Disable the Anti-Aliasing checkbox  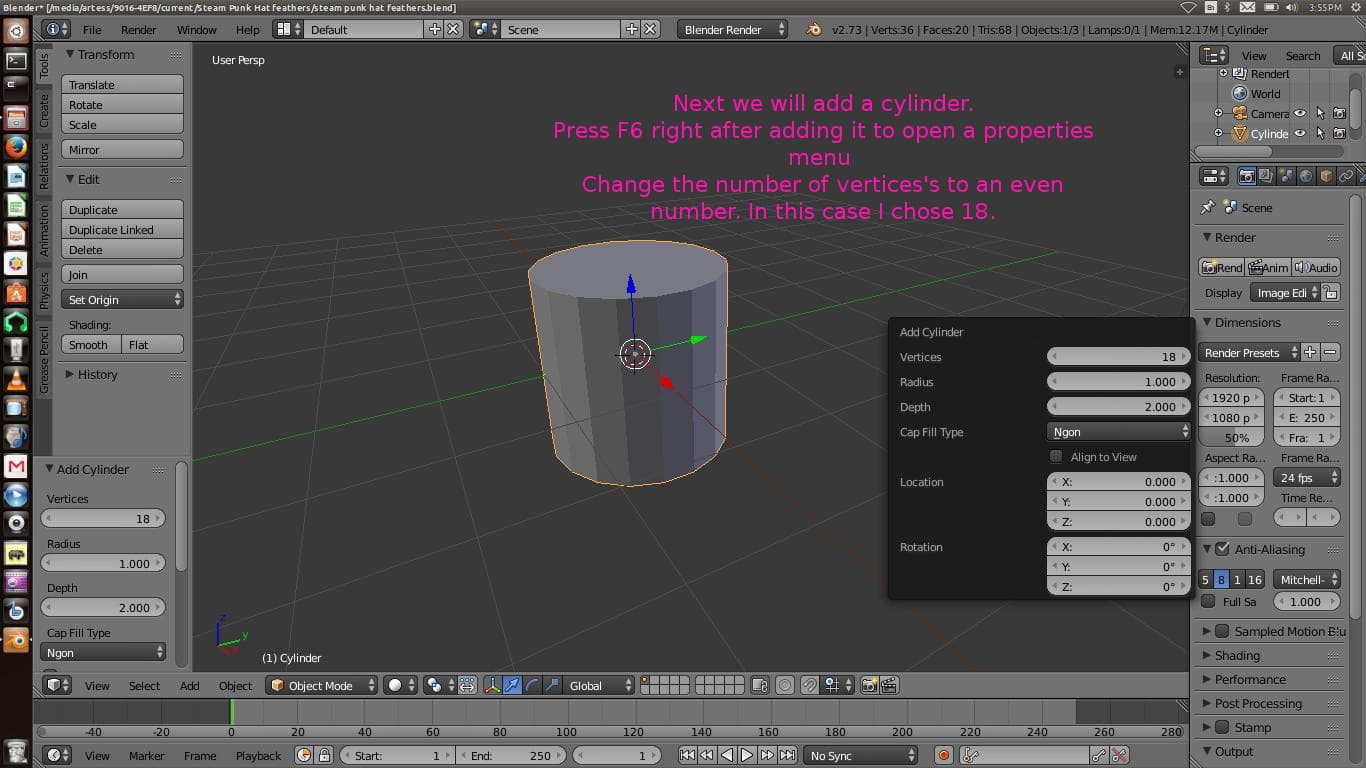coord(1224,549)
